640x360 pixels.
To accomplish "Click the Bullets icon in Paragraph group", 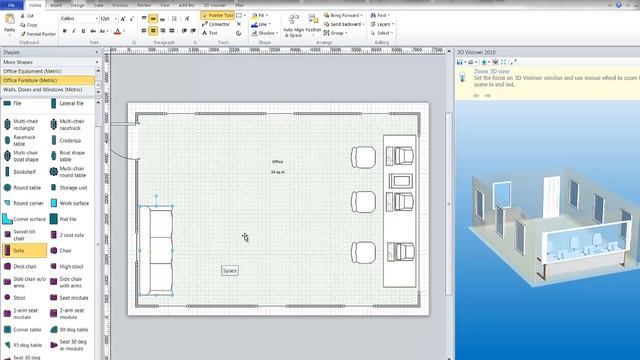I will [x=174, y=19].
